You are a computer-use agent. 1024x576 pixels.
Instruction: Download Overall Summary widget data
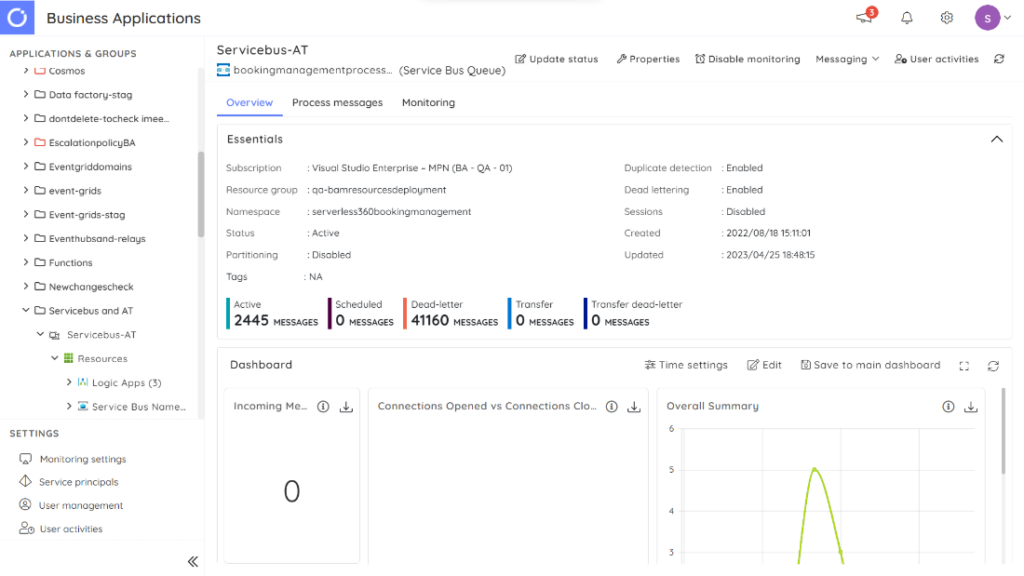click(x=971, y=406)
